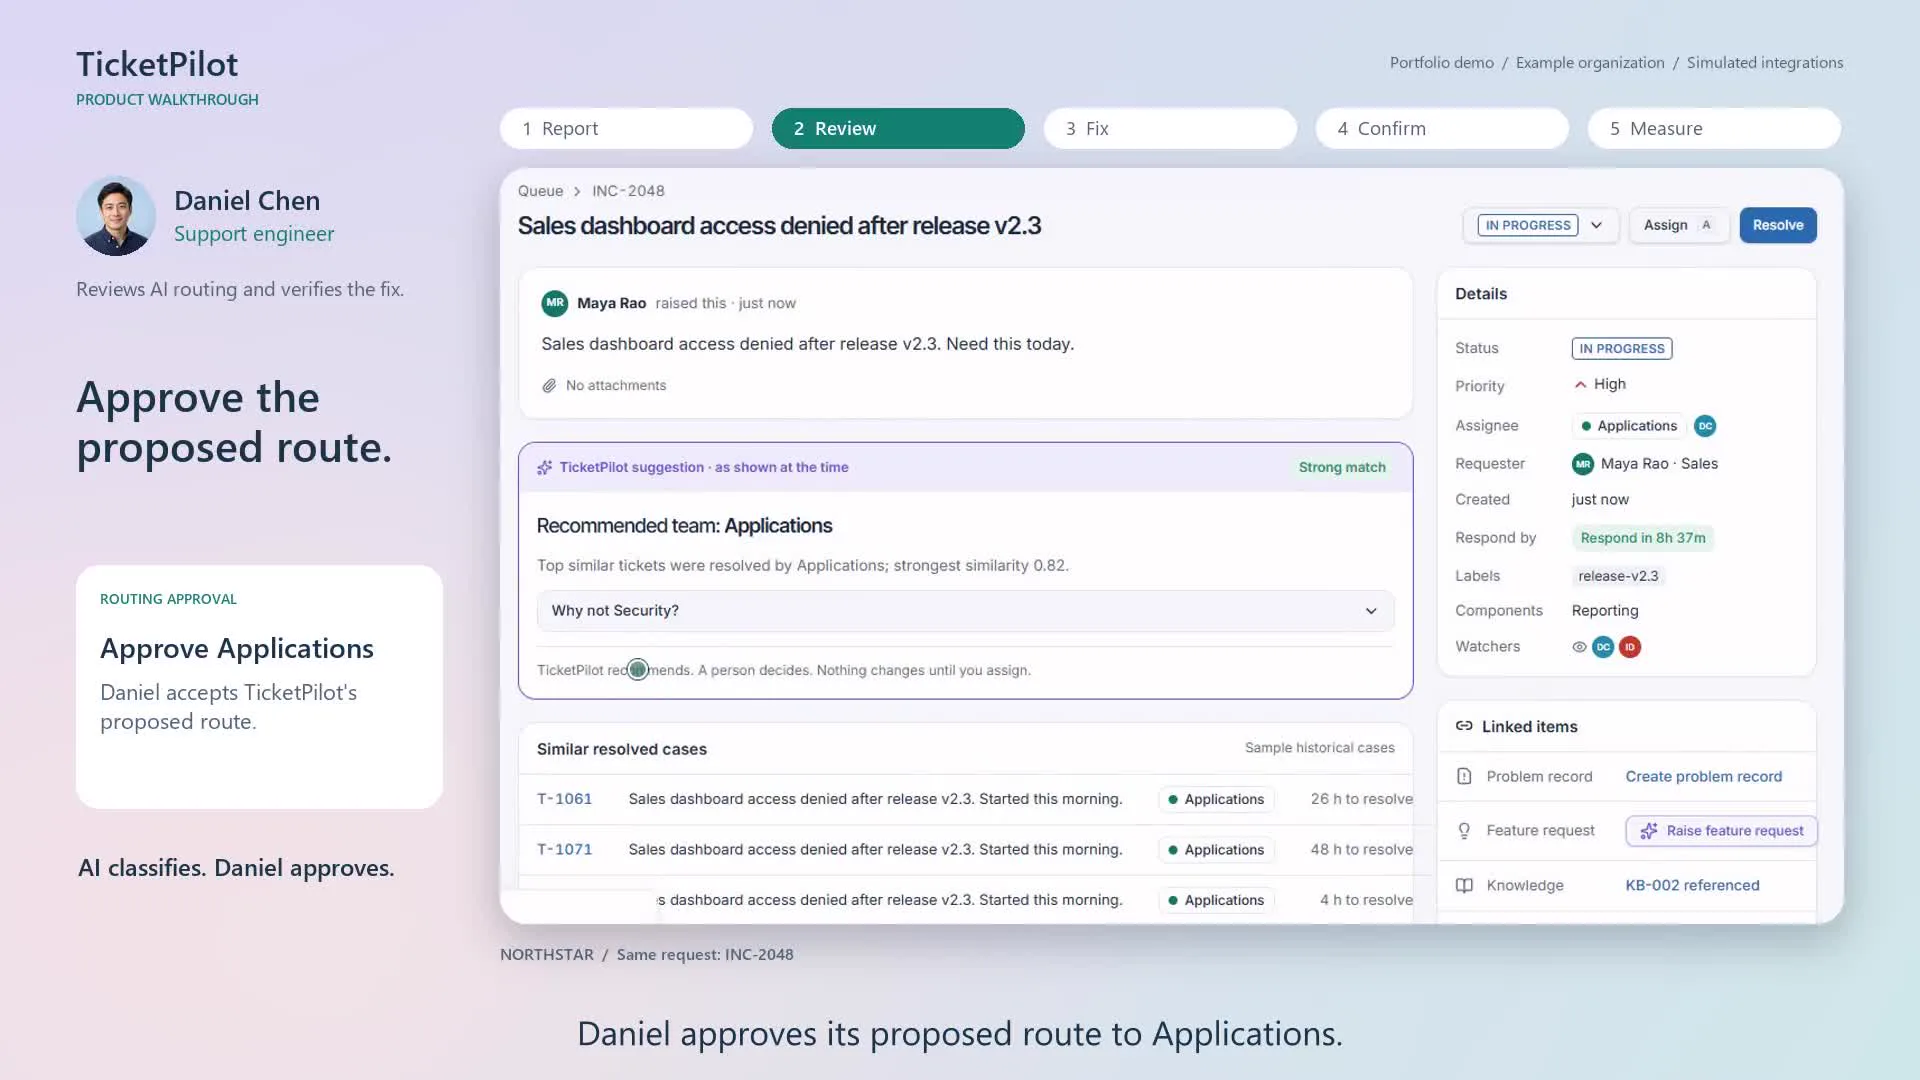This screenshot has width=1920, height=1080.
Task: Click Applications chip in T-1061 row
Action: 1216,799
